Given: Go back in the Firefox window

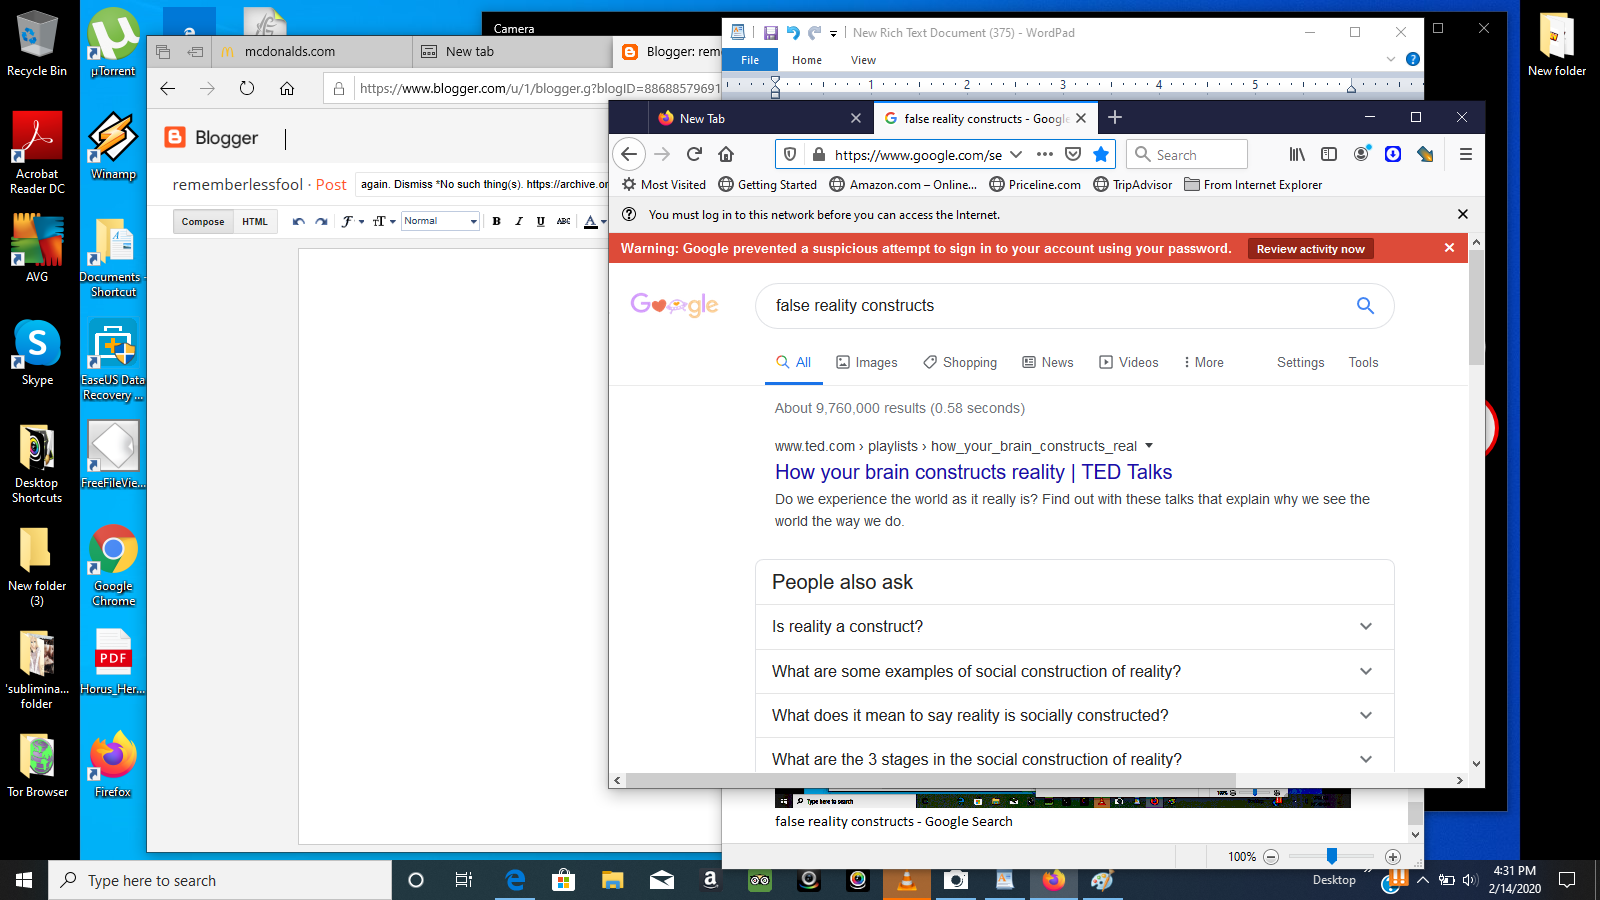Looking at the screenshot, I should [x=629, y=154].
